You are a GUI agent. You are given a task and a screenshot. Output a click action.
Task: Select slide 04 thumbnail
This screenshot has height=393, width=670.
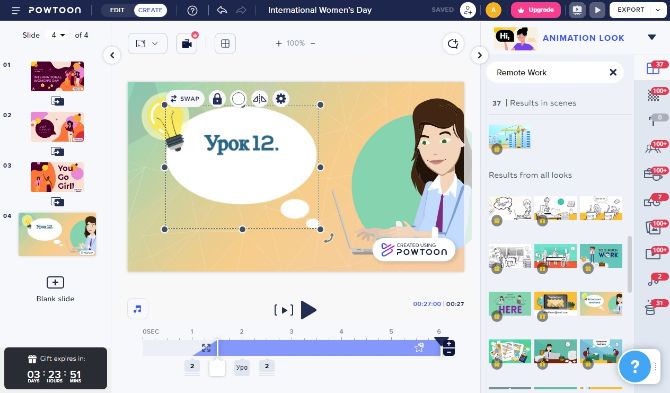57,235
